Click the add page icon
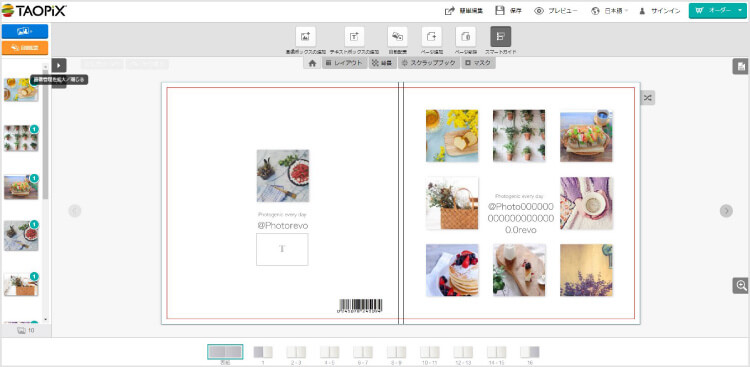750x367 pixels. 431,37
